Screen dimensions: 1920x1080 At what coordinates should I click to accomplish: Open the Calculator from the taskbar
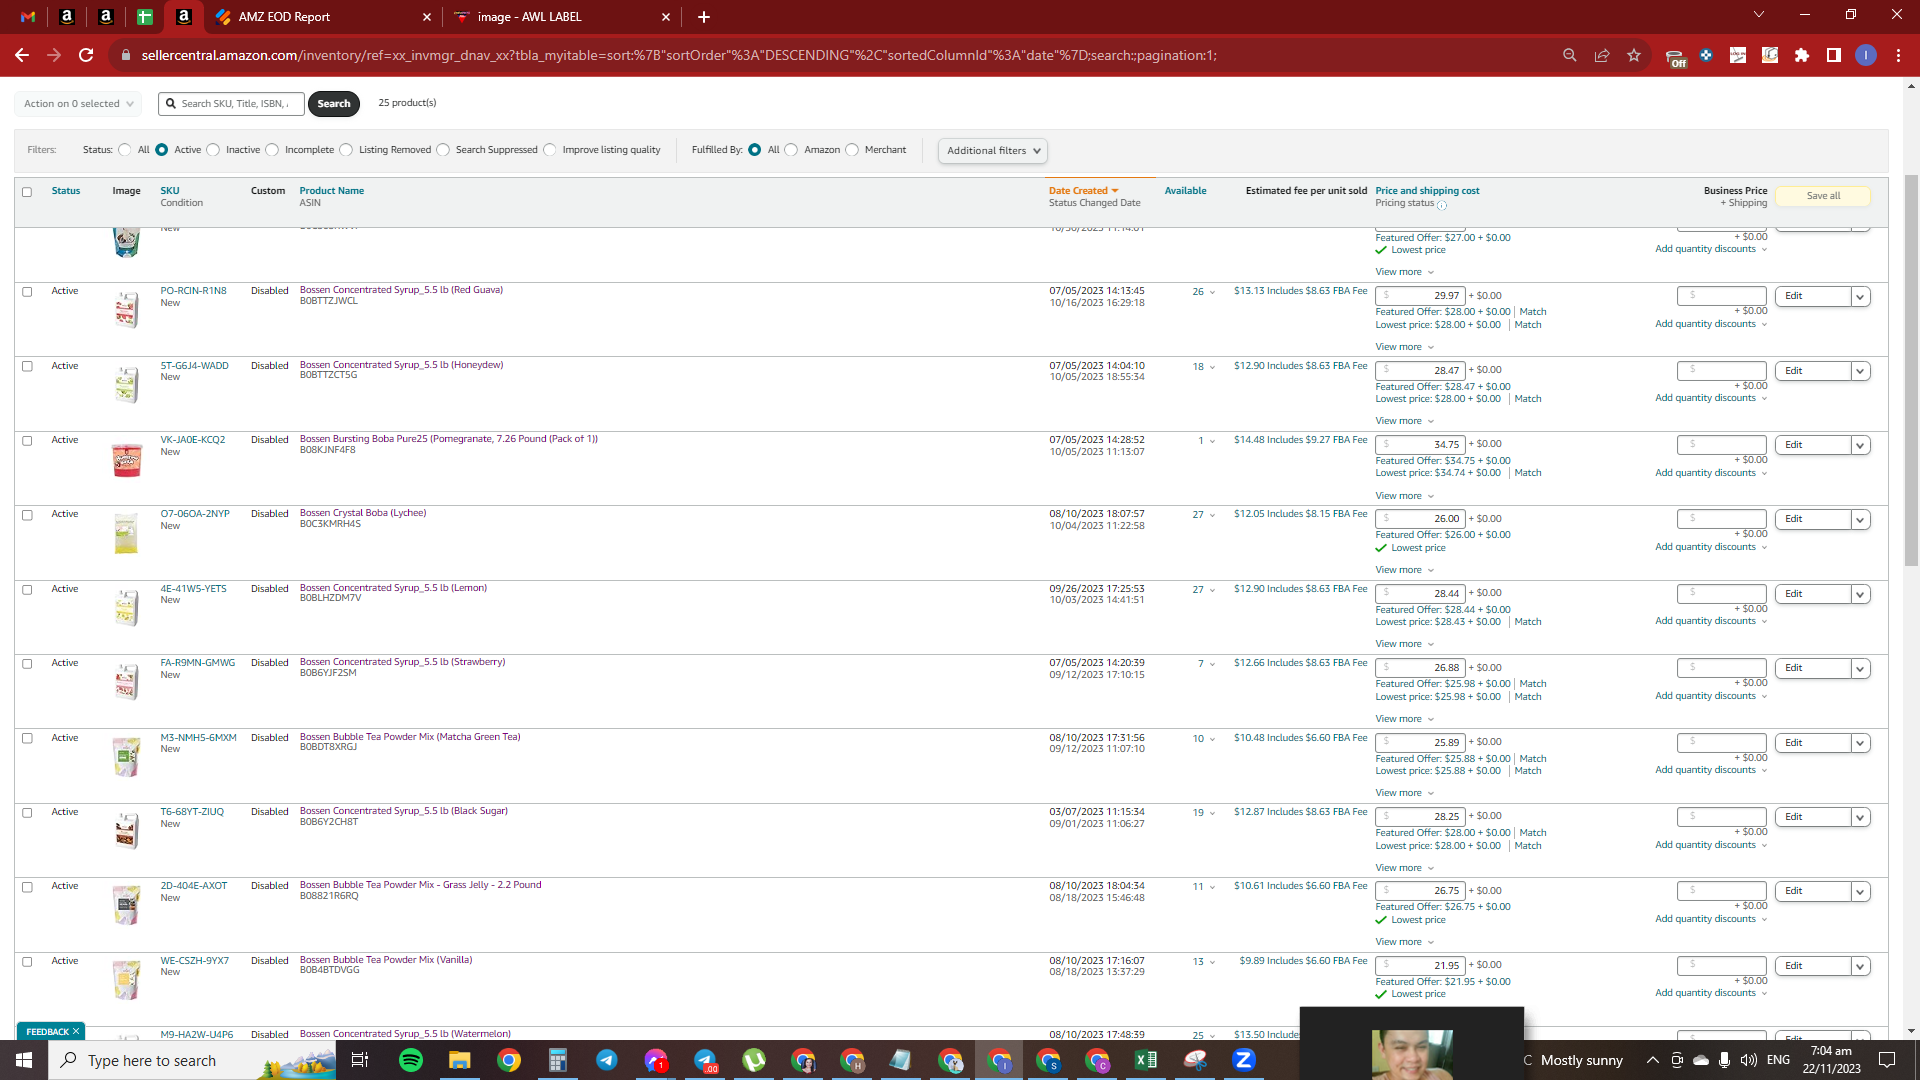(557, 1060)
